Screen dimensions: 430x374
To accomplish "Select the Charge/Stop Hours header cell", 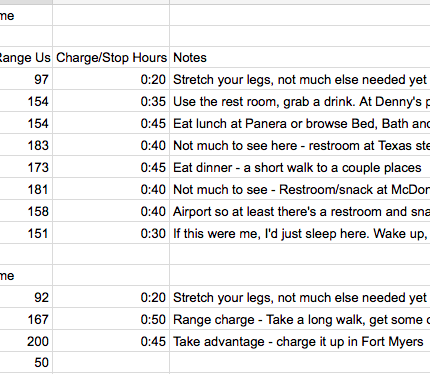I will coord(111,58).
